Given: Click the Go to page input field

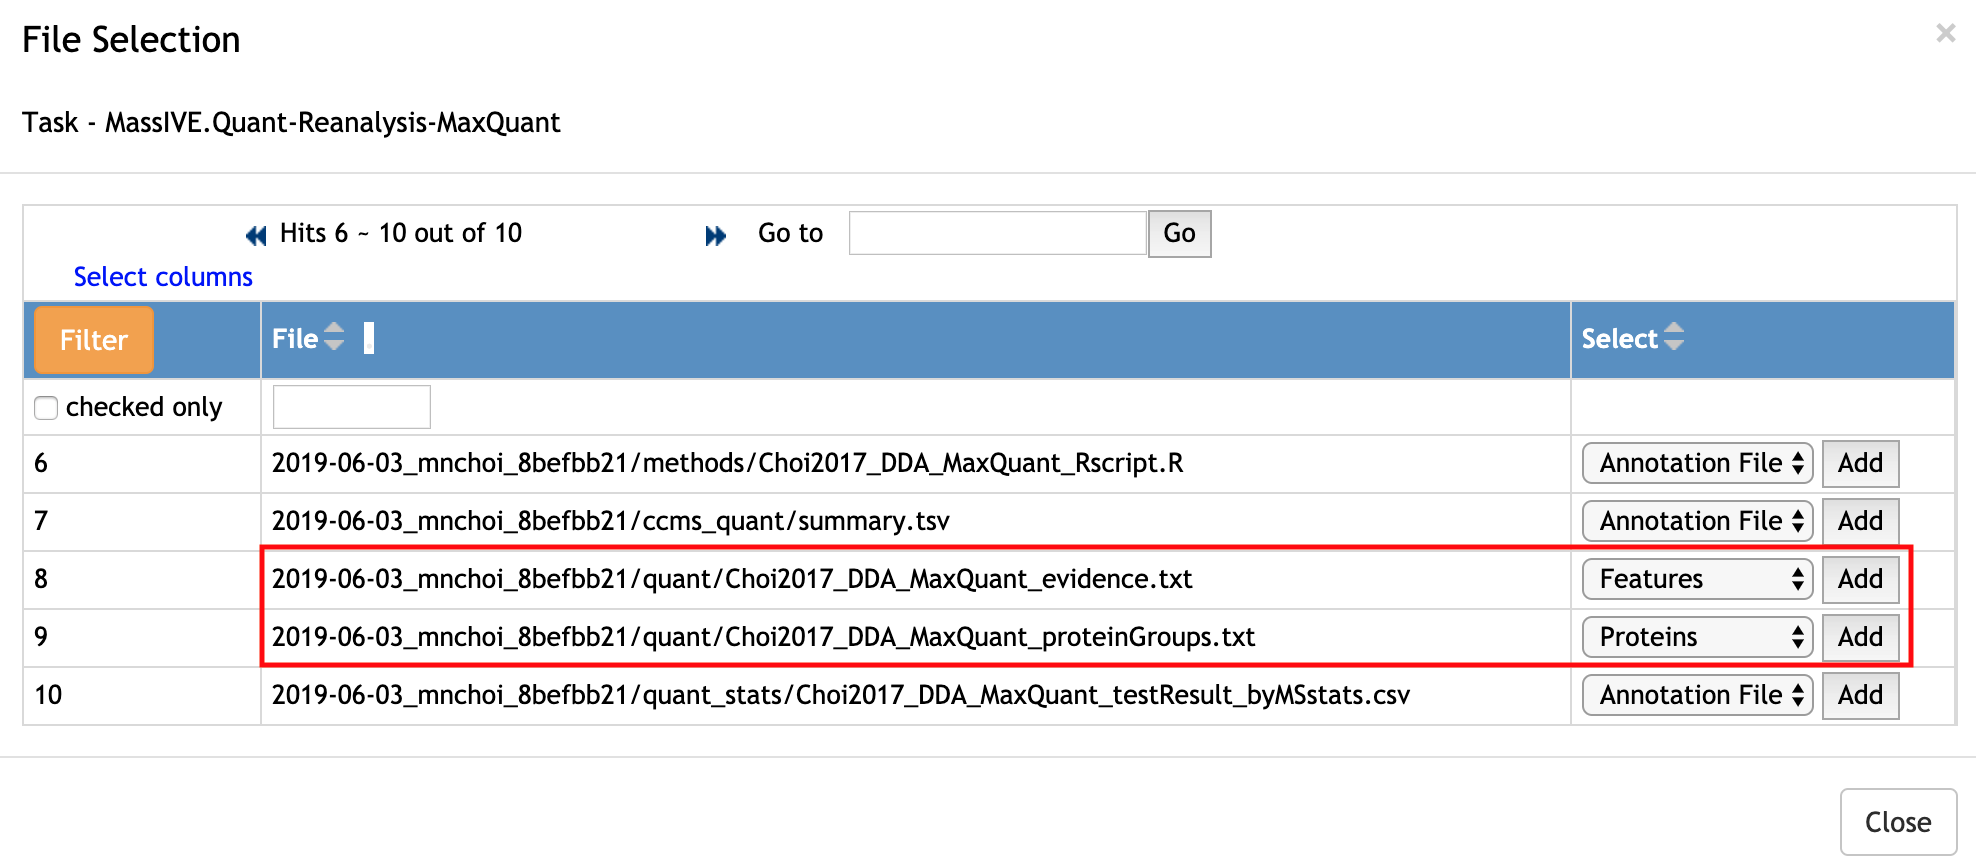Looking at the screenshot, I should 996,233.
